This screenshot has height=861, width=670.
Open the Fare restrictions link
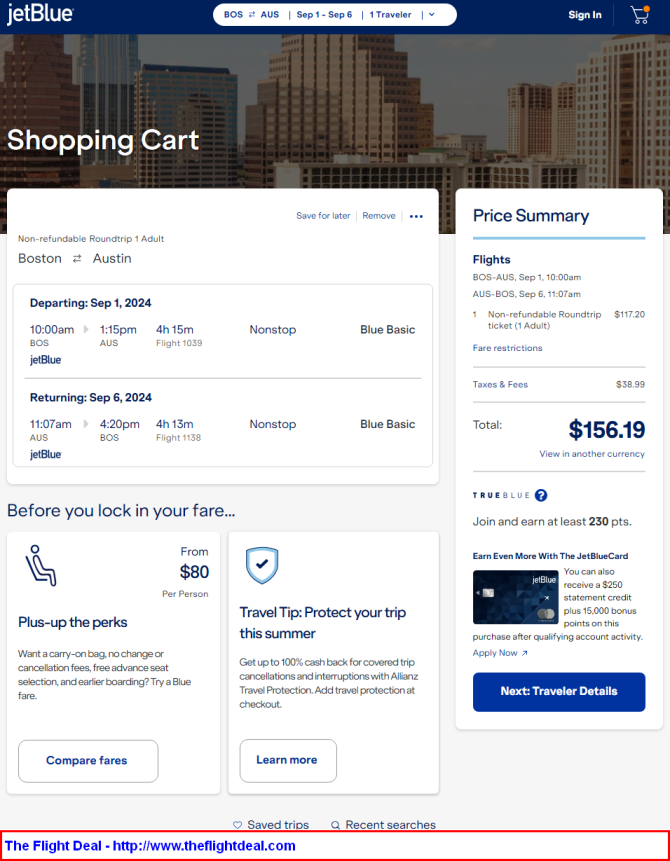pos(507,348)
